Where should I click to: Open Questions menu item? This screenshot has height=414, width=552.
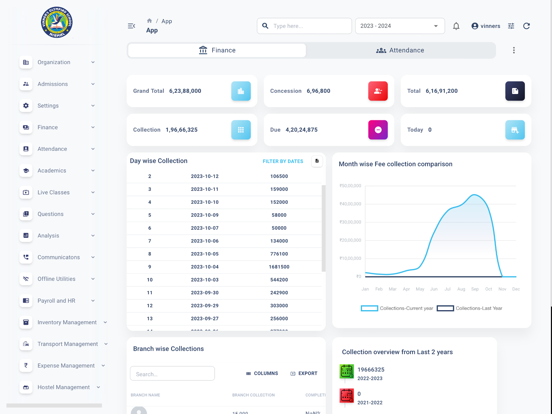tap(50, 214)
